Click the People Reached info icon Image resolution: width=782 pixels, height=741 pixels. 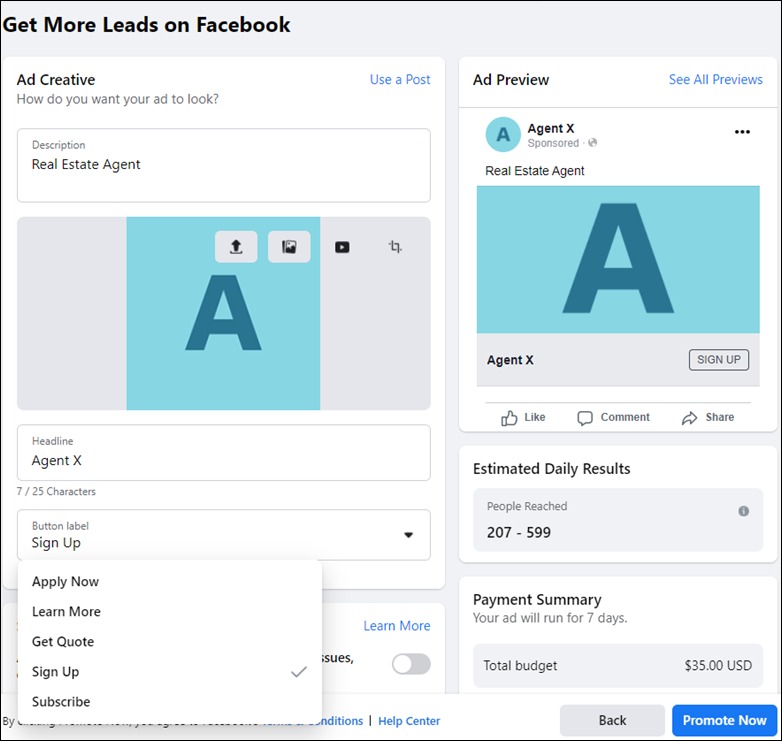[x=743, y=511]
